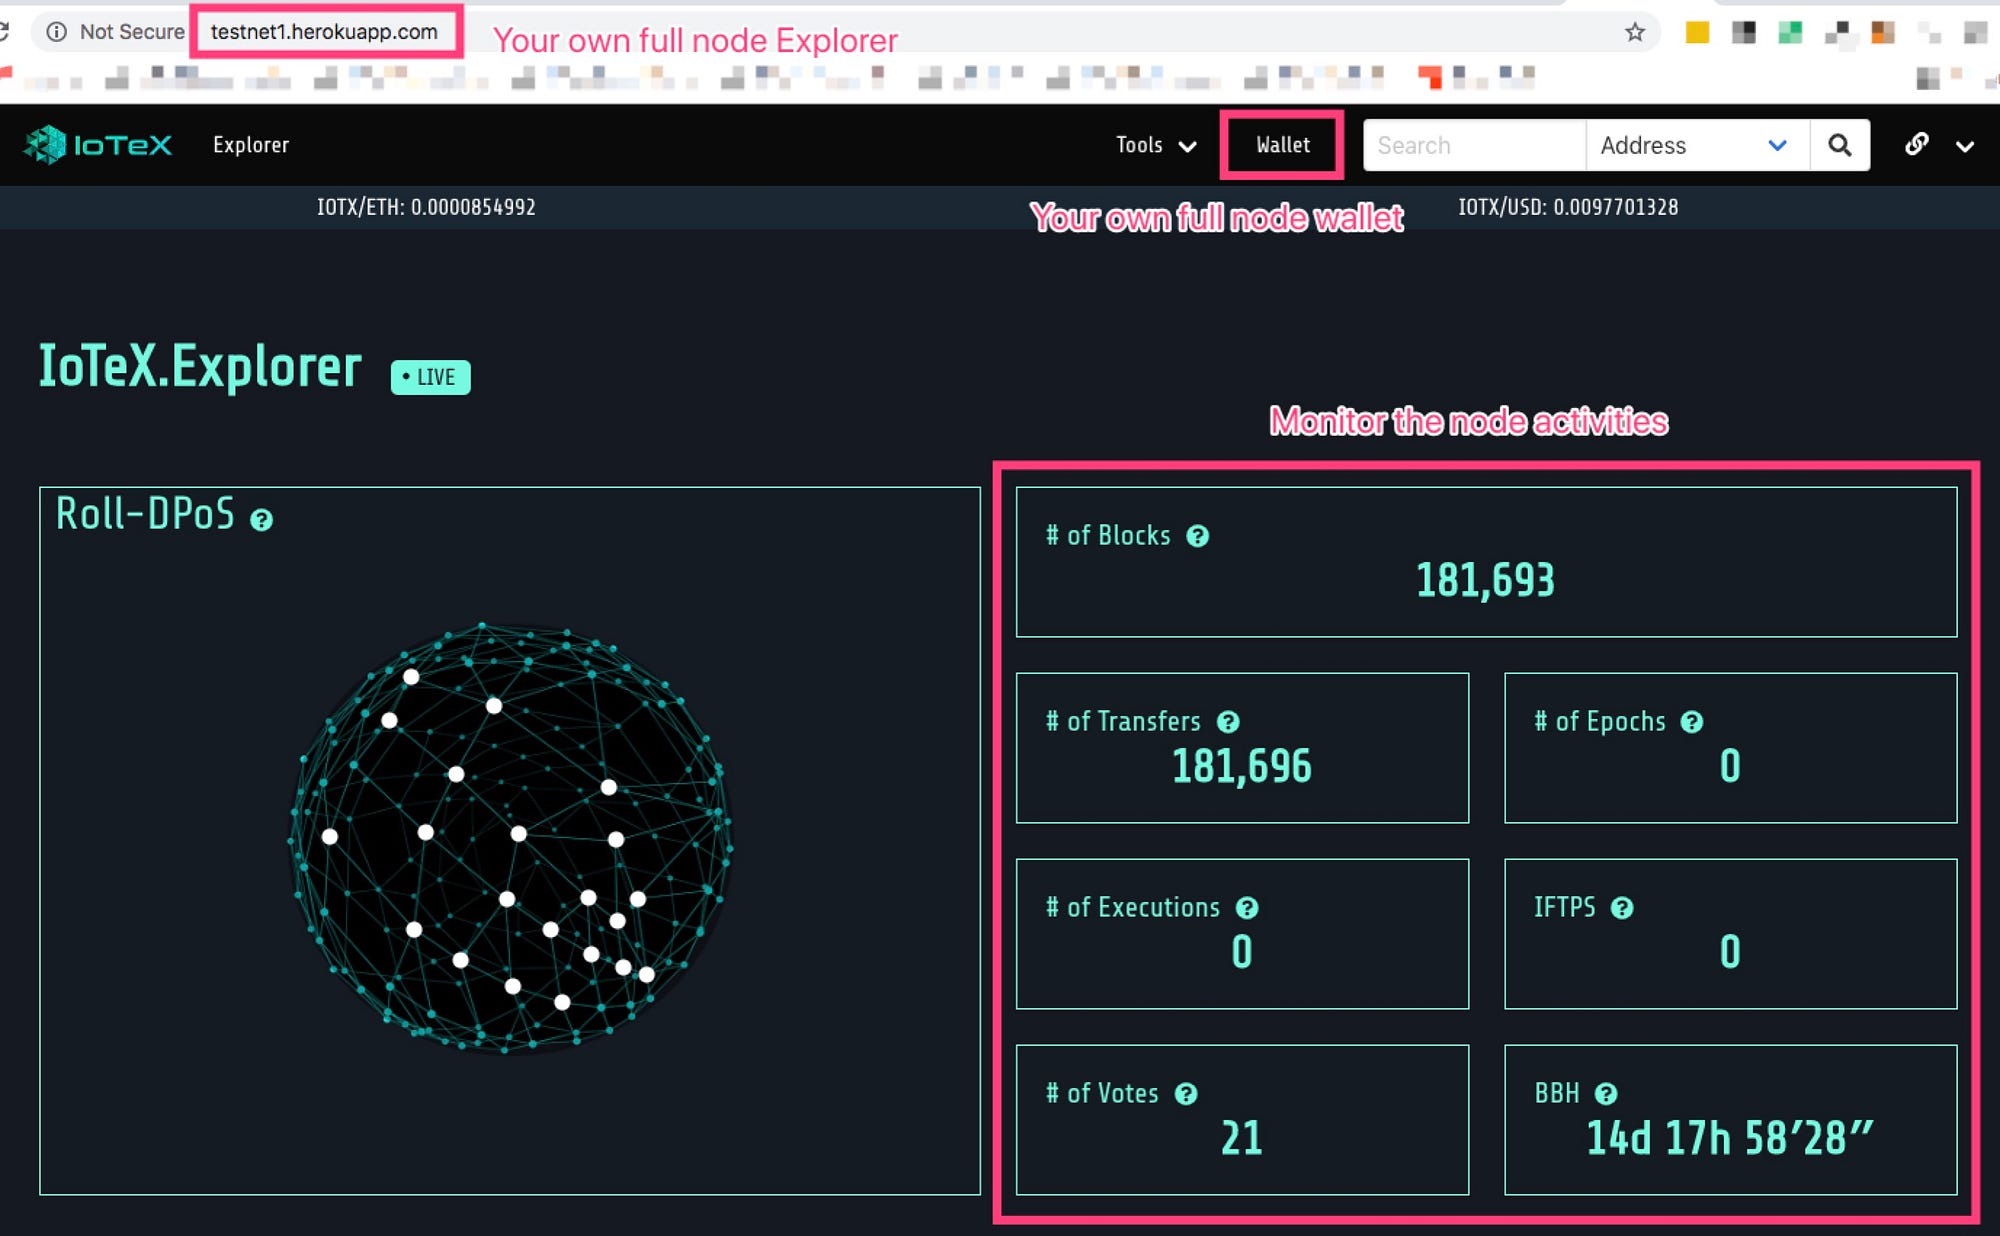Click the Not Secure label
The width and height of the screenshot is (2000, 1236).
click(132, 32)
